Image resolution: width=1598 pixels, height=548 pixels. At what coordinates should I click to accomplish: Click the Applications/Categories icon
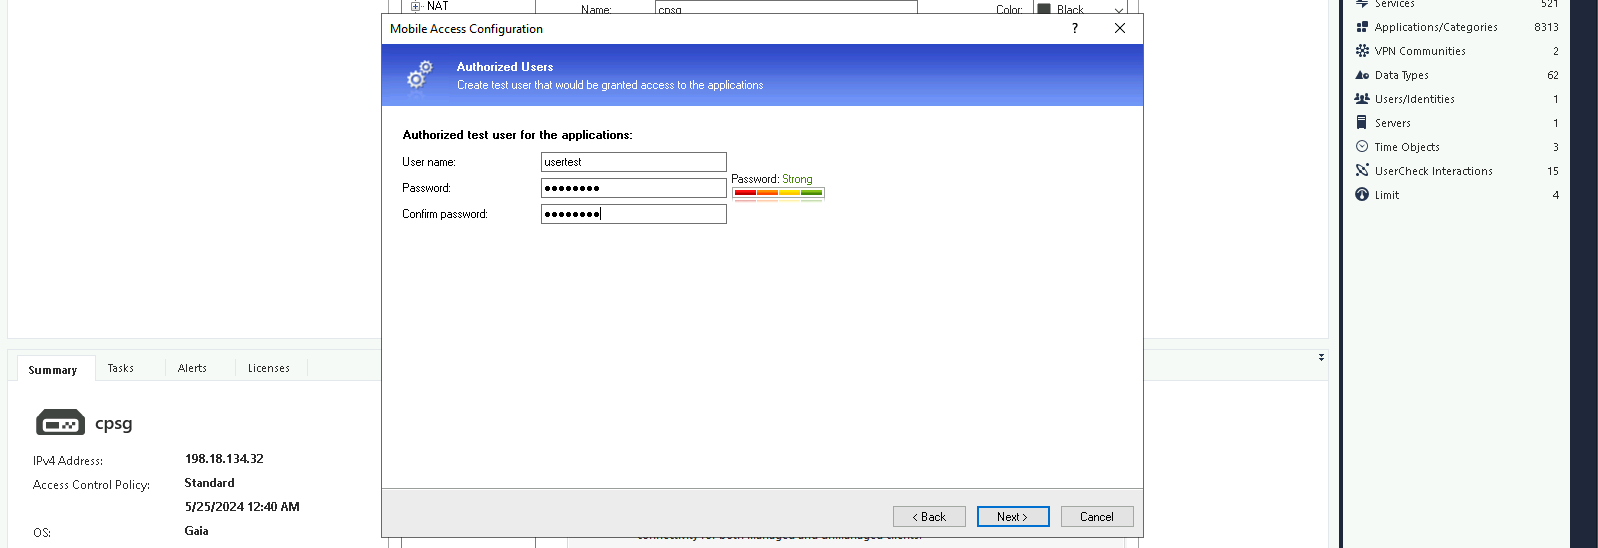pyautogui.click(x=1362, y=27)
